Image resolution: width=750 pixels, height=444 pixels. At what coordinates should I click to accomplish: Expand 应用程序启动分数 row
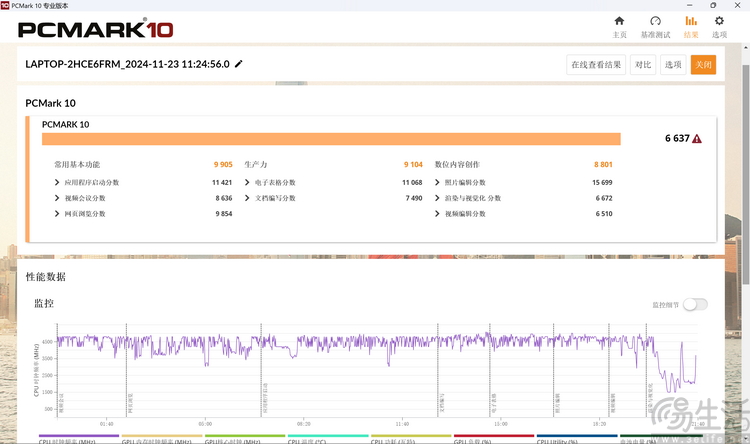(57, 182)
